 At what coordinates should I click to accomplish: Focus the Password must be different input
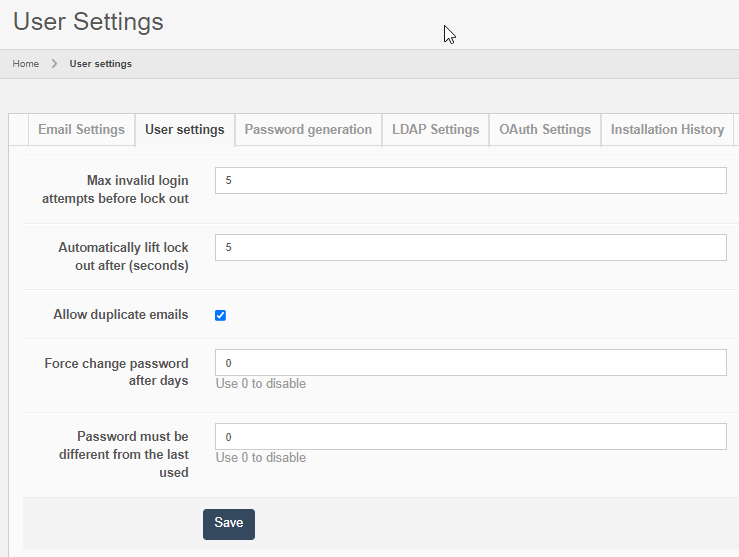pos(470,437)
